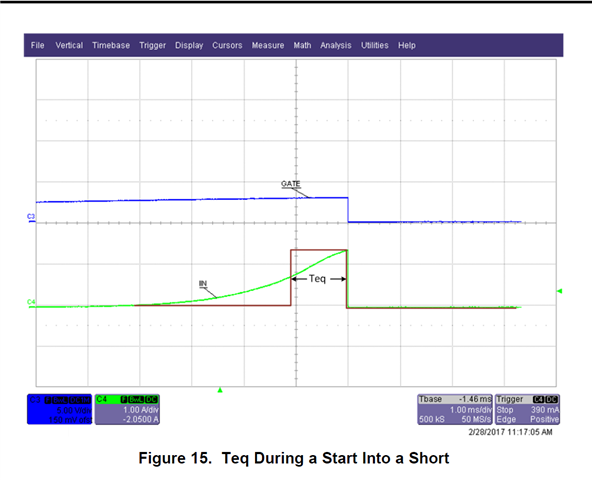Click the 500 kS memory value
Image resolution: width=592 pixels, height=480 pixels.
(x=432, y=419)
